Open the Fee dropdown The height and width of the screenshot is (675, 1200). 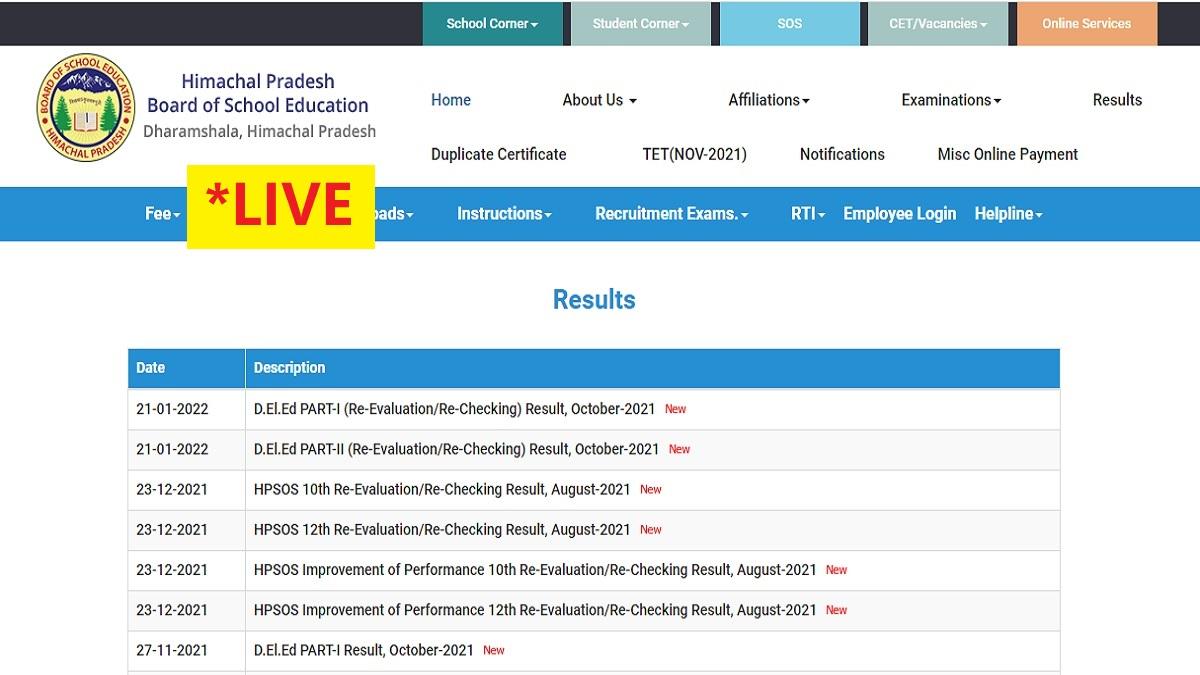161,213
